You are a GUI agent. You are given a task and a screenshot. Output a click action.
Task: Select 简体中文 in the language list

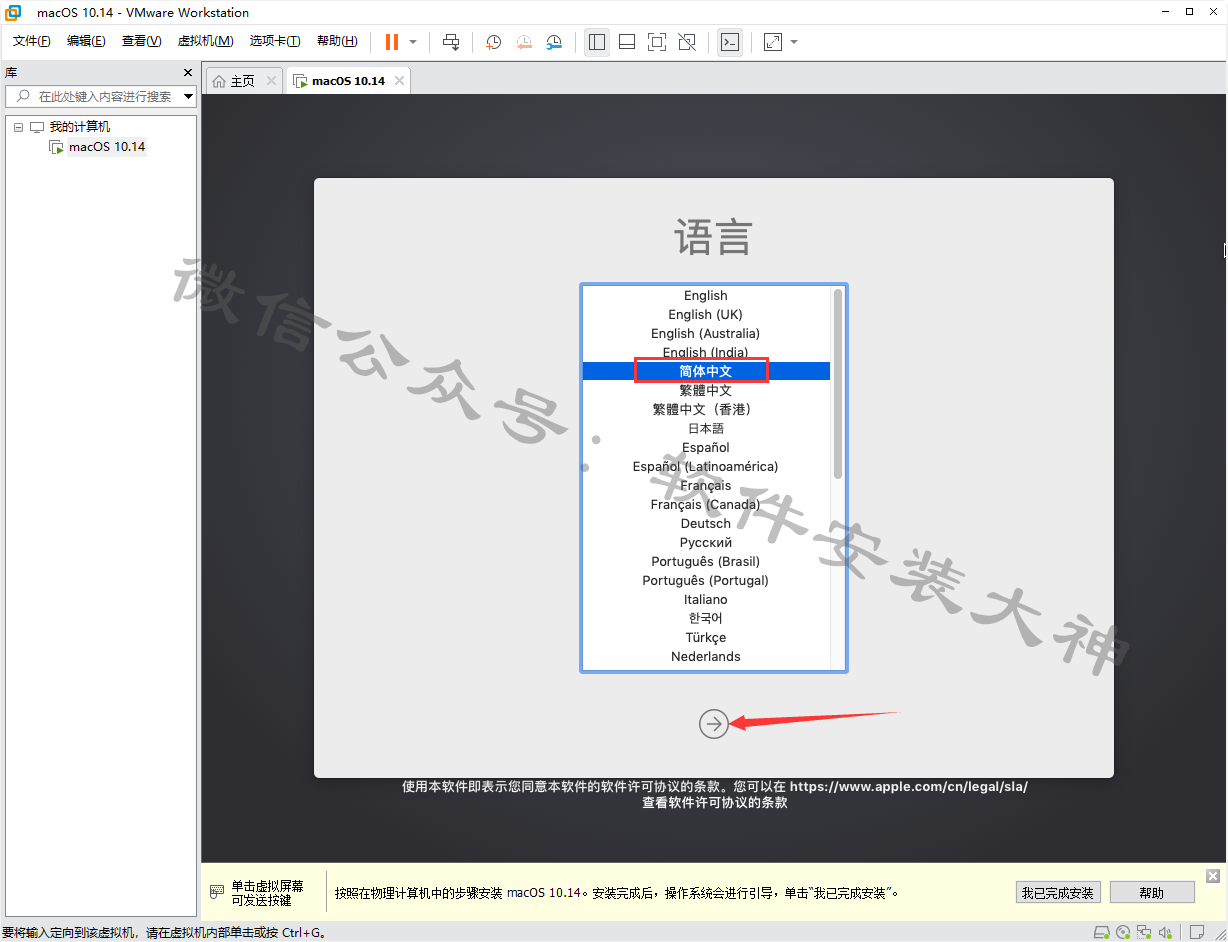(x=706, y=371)
